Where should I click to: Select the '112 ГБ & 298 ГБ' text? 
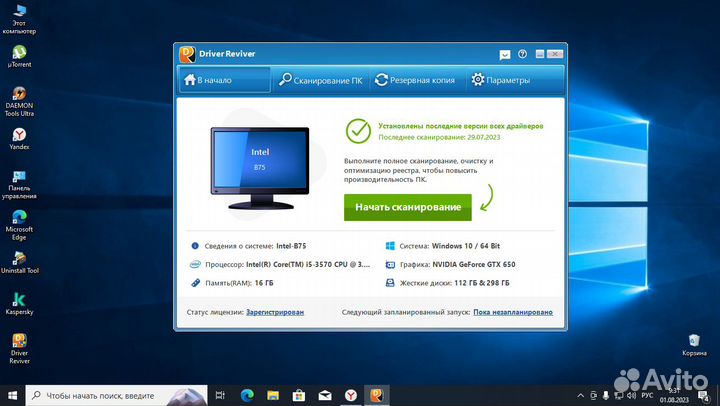[x=482, y=283]
